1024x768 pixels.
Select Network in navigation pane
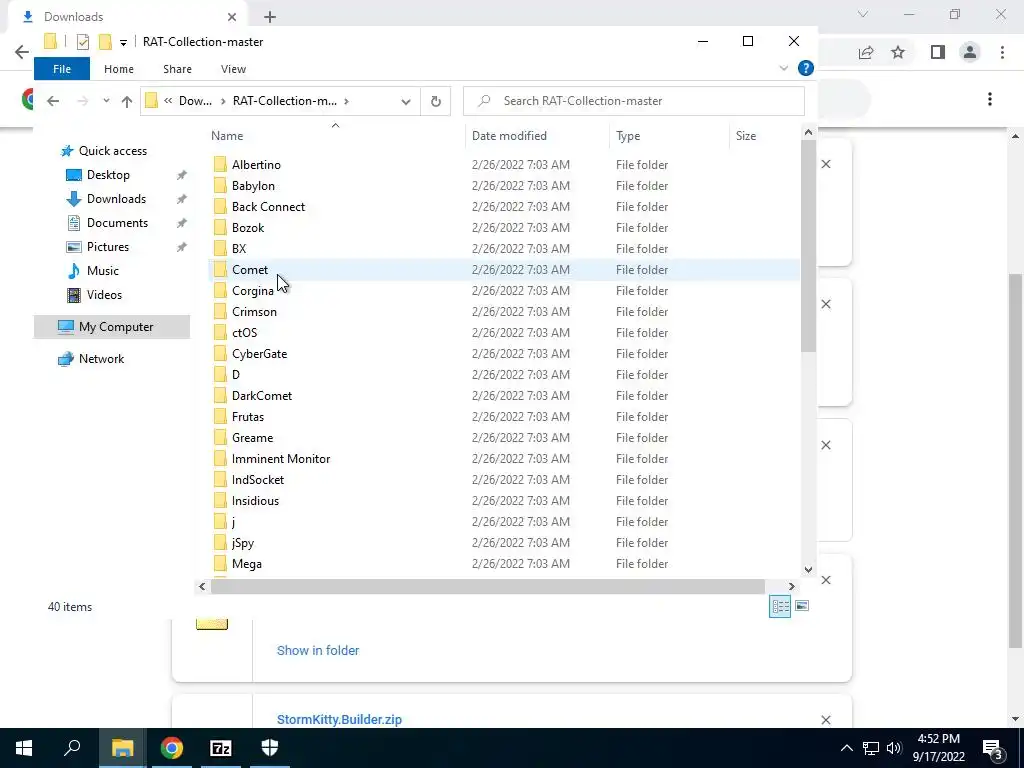coord(101,359)
